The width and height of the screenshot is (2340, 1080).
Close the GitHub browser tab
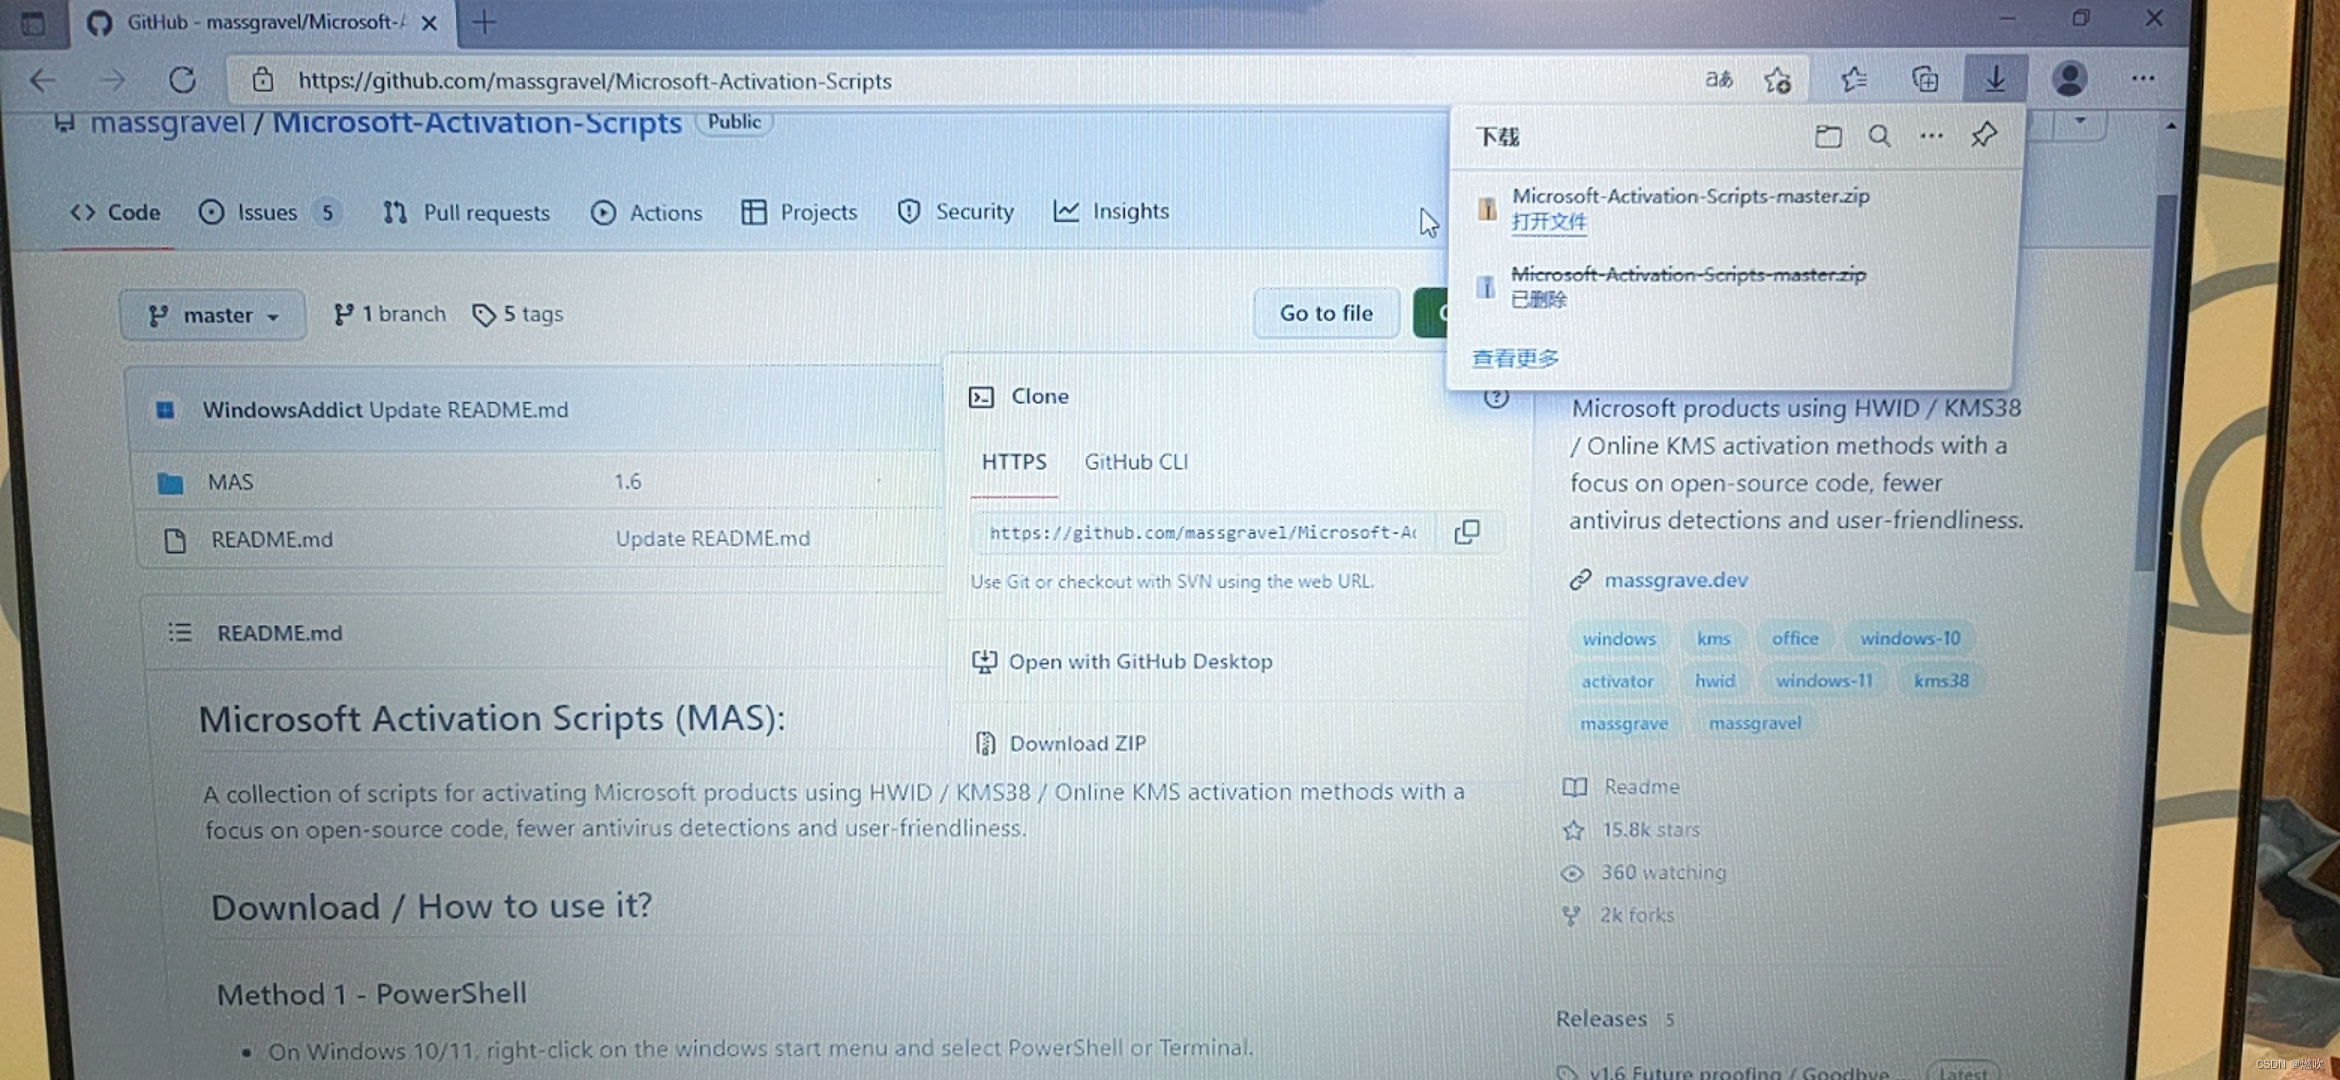(429, 23)
